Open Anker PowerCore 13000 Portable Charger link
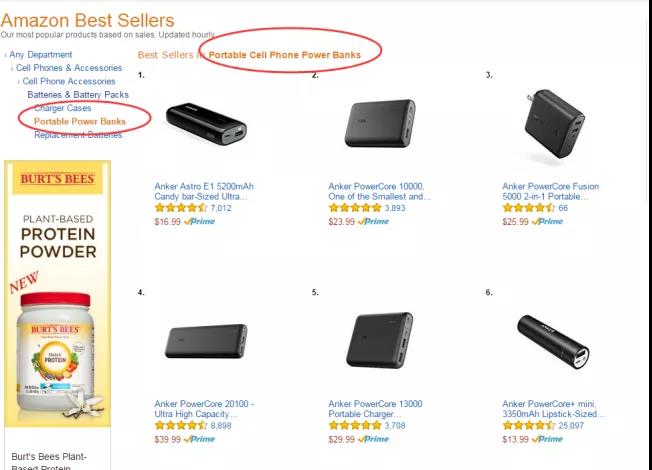The height and width of the screenshot is (470, 652). (378, 409)
